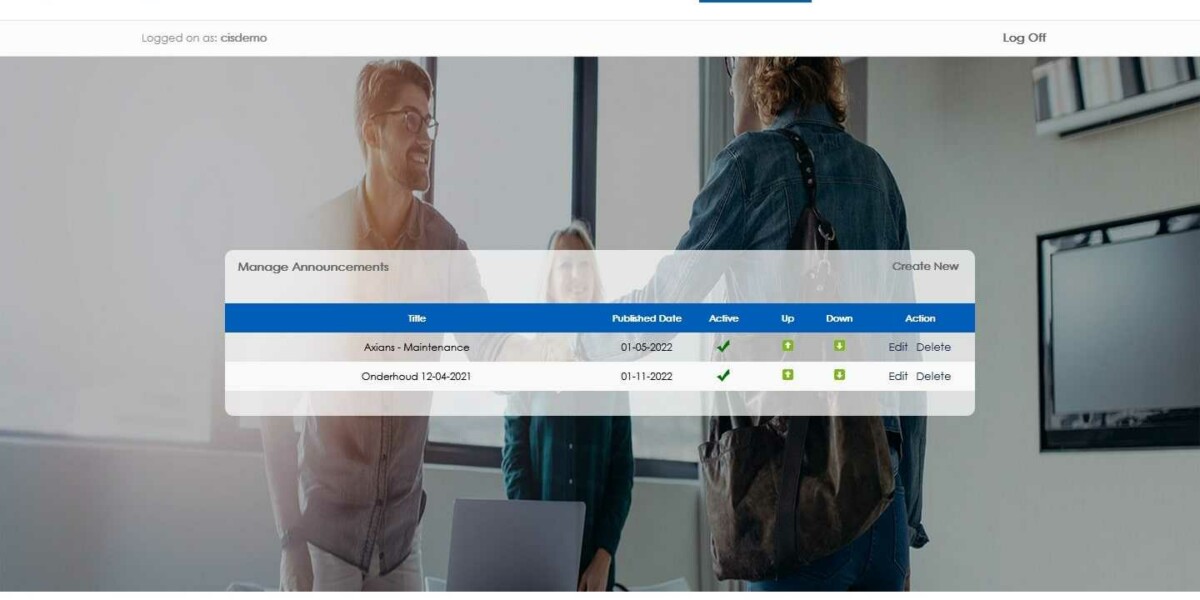Move Onderhoud 12-04-2021 announcement down
Viewport: 1200px width, 600px height.
point(839,375)
